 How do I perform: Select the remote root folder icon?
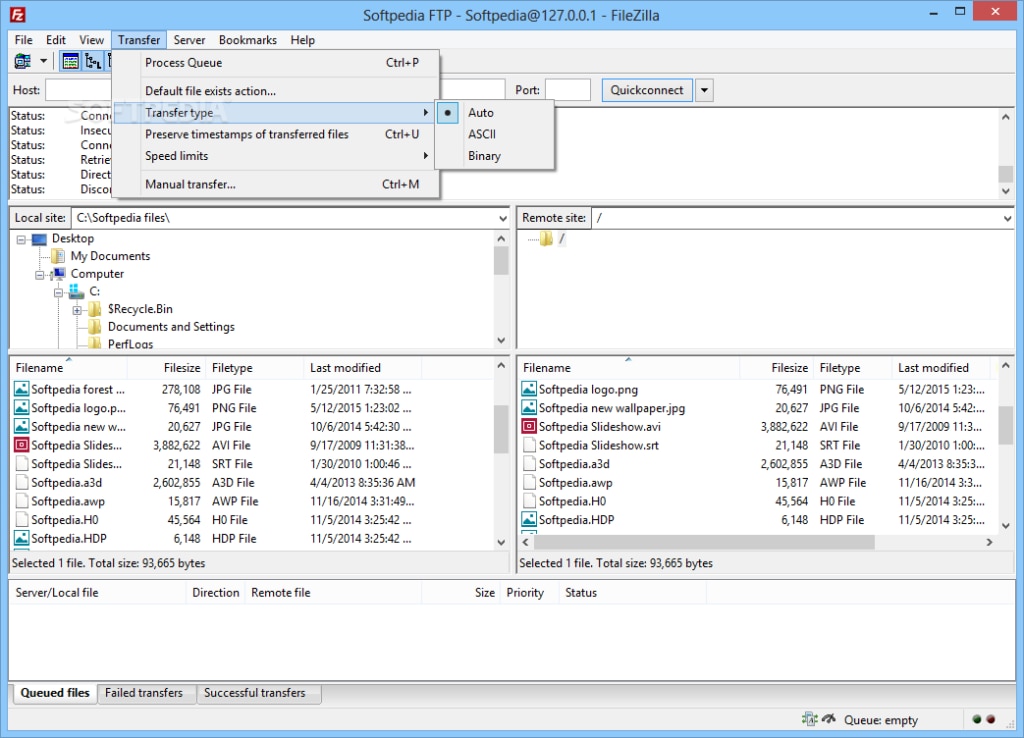547,239
